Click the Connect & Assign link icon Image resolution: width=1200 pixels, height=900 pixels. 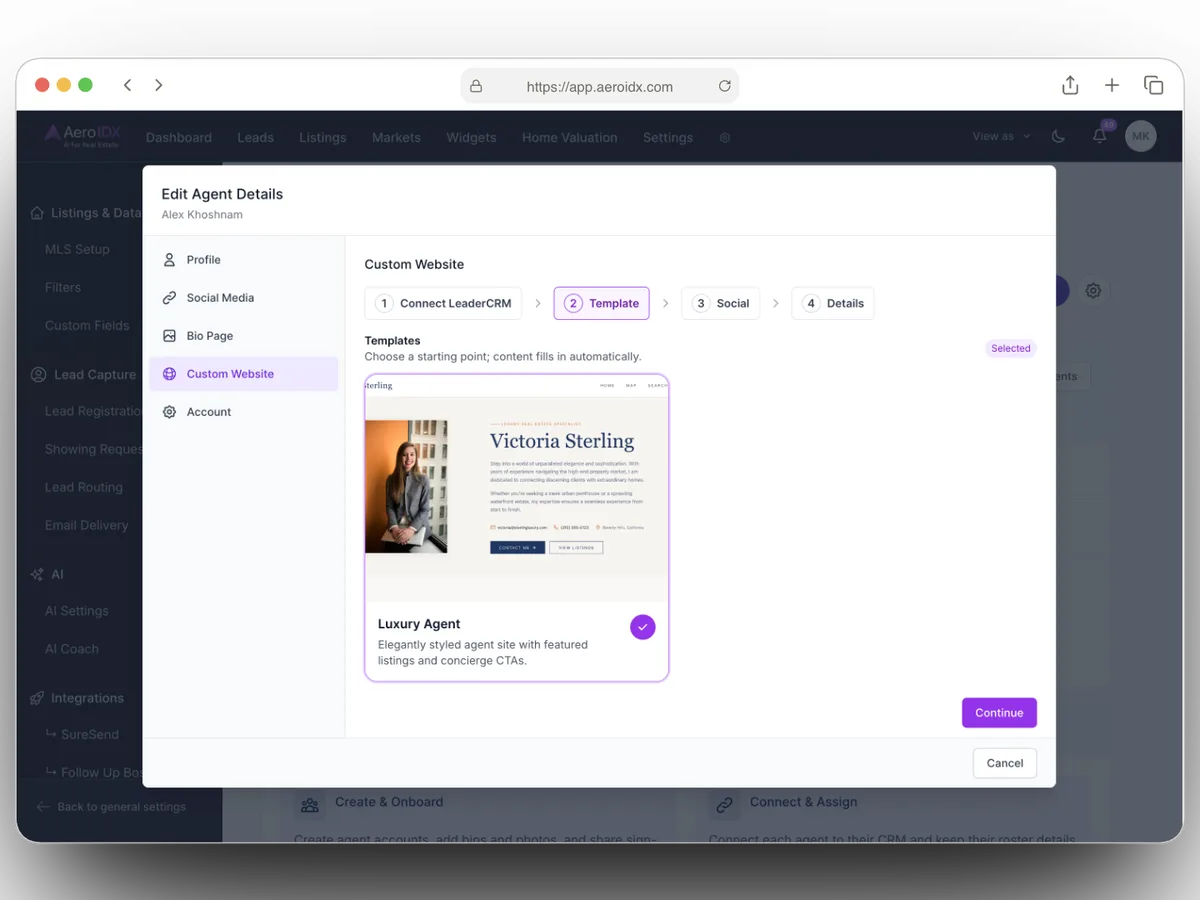724,804
